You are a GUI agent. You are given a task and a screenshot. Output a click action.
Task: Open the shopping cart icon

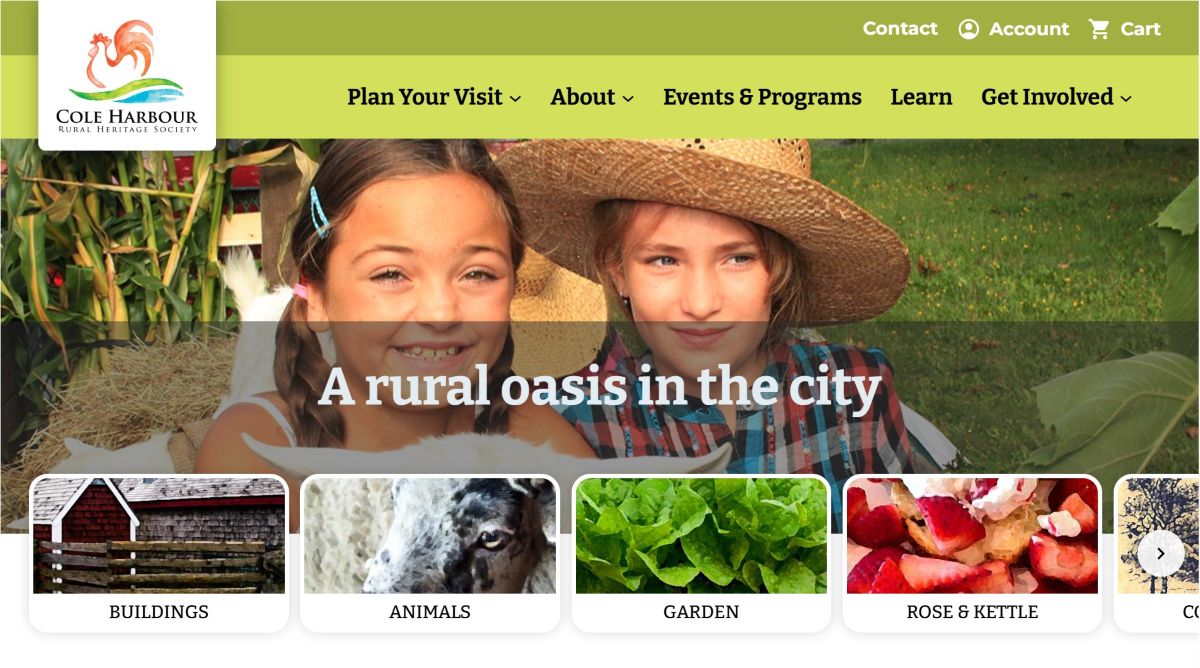[1099, 29]
